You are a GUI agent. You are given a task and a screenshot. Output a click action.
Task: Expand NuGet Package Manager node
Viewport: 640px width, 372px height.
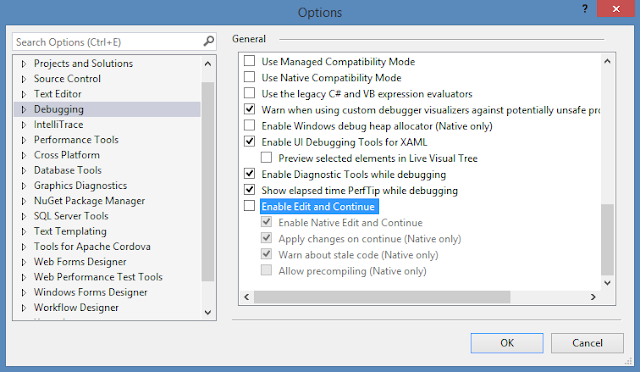tap(24, 201)
